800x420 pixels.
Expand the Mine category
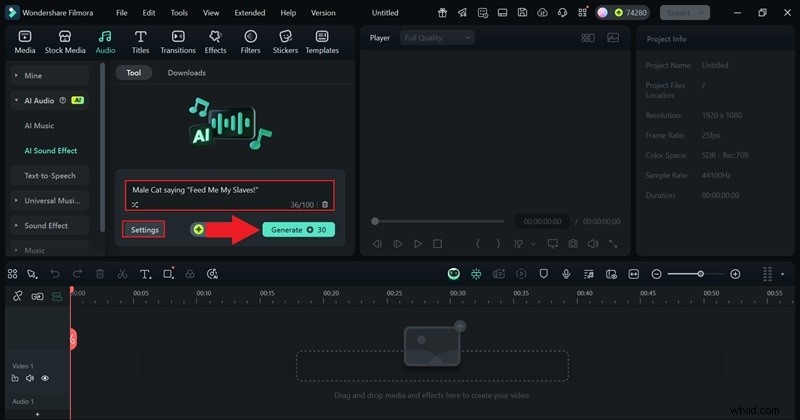pyautogui.click(x=52, y=76)
